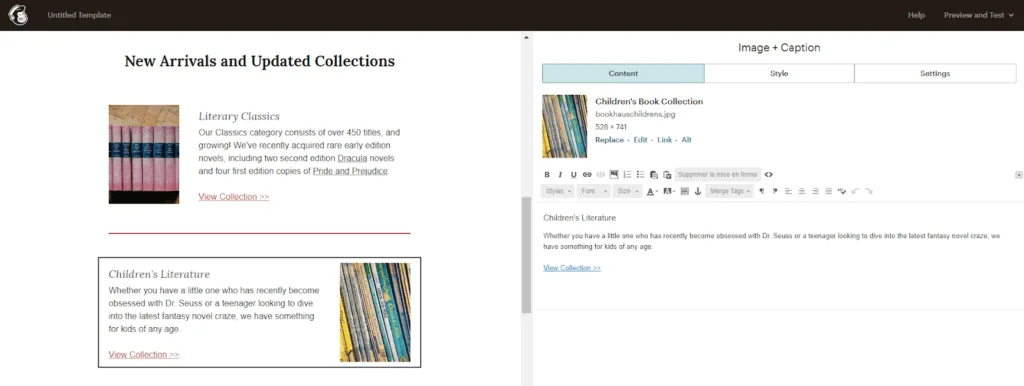Click the Untitled Template name
The width and height of the screenshot is (1024, 386).
point(79,15)
